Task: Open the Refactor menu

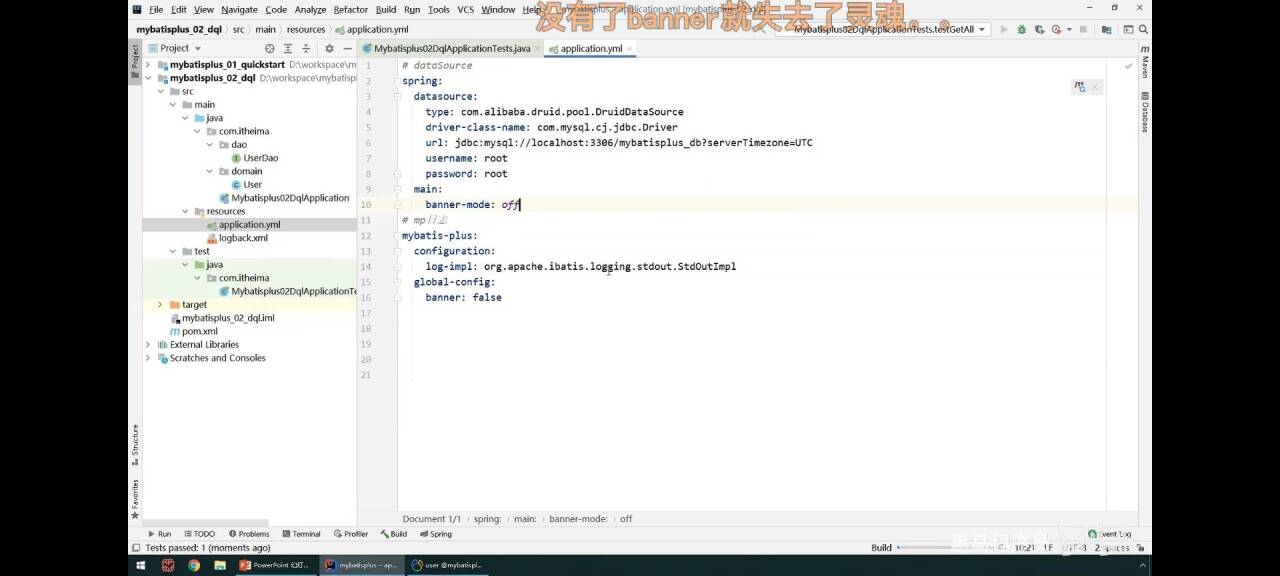Action: click(x=350, y=9)
